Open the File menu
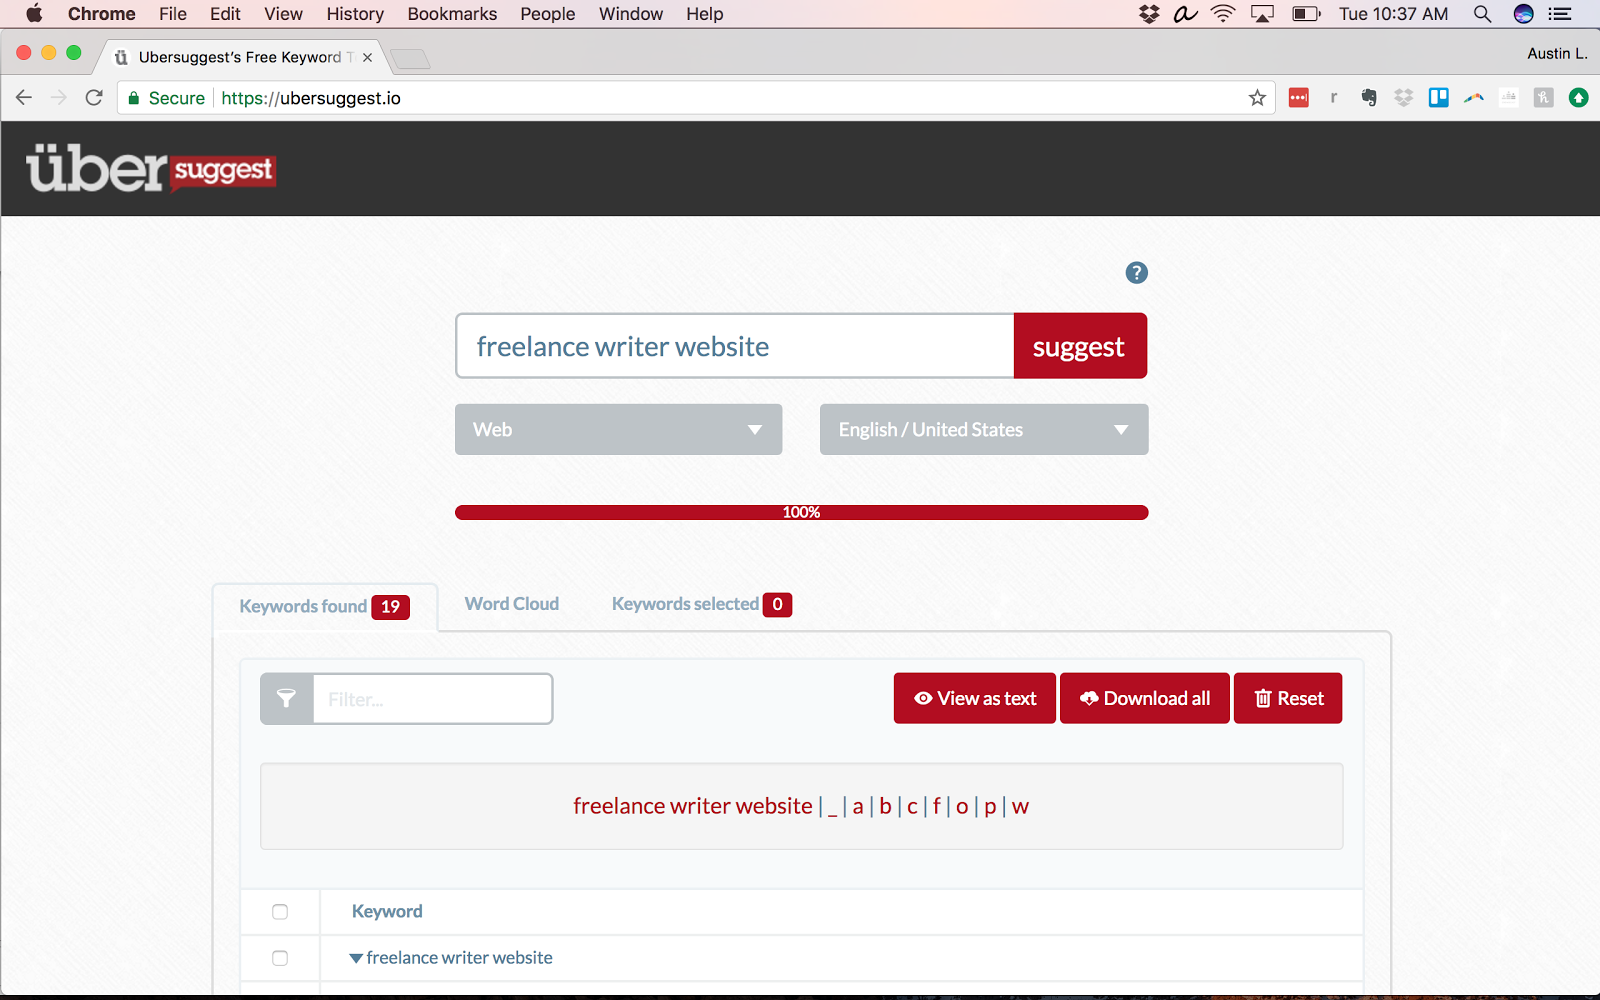Image resolution: width=1600 pixels, height=1000 pixels. (x=173, y=14)
